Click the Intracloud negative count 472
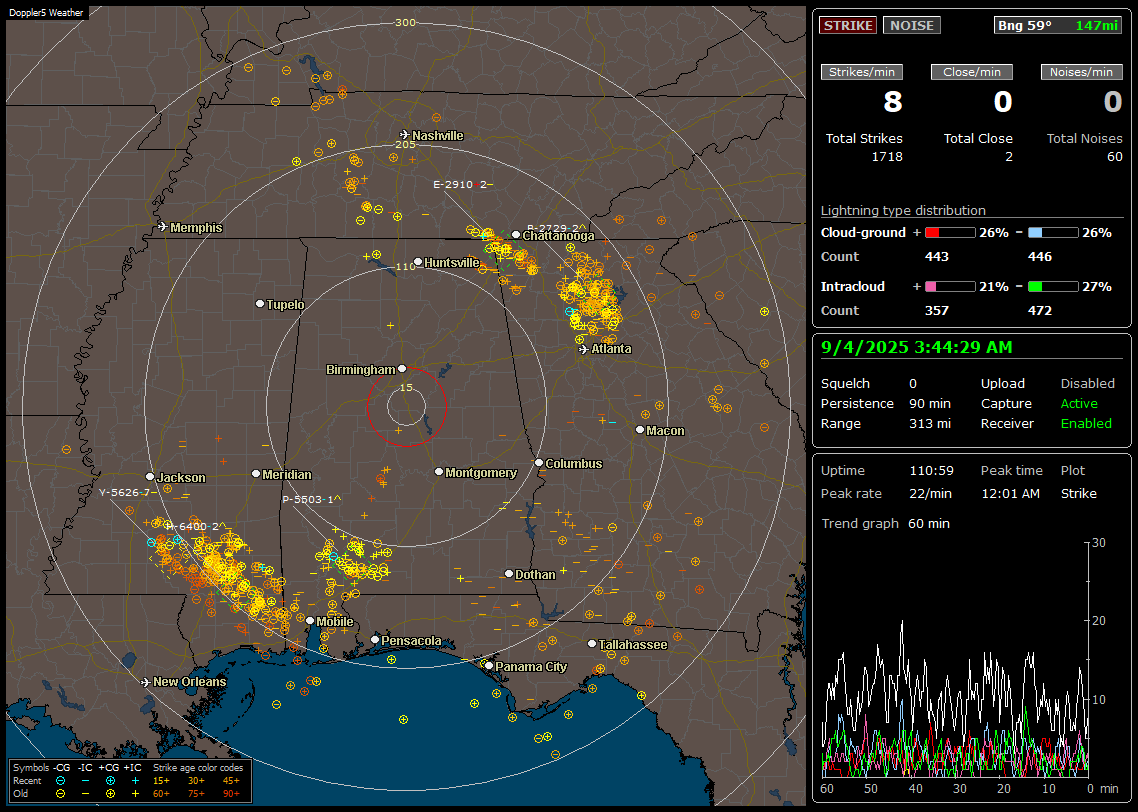The image size is (1138, 812). (1039, 310)
